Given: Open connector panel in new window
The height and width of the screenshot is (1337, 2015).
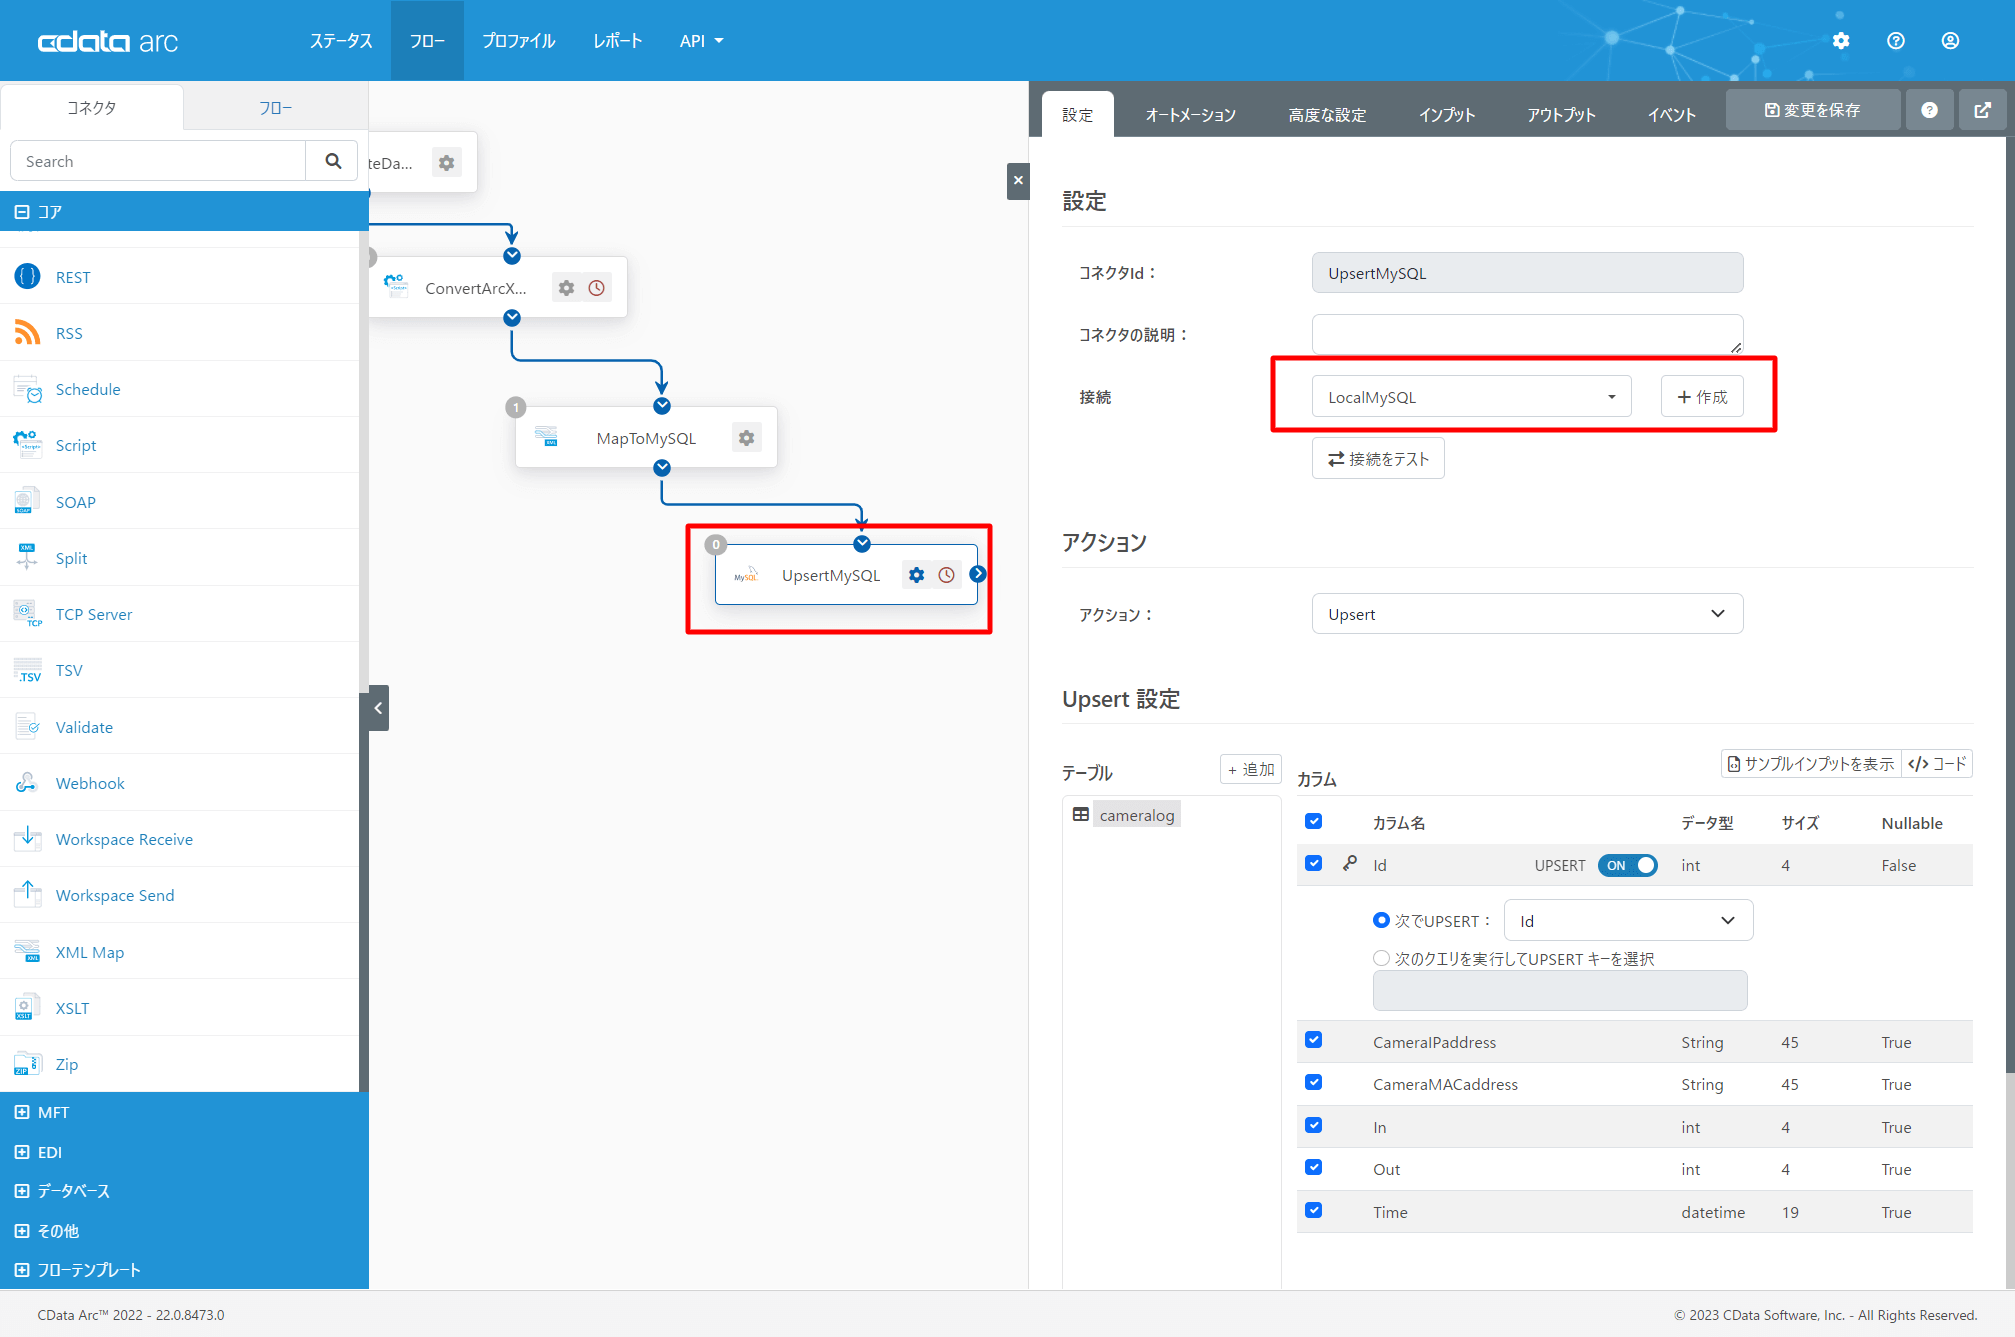Looking at the screenshot, I should pyautogui.click(x=1982, y=110).
